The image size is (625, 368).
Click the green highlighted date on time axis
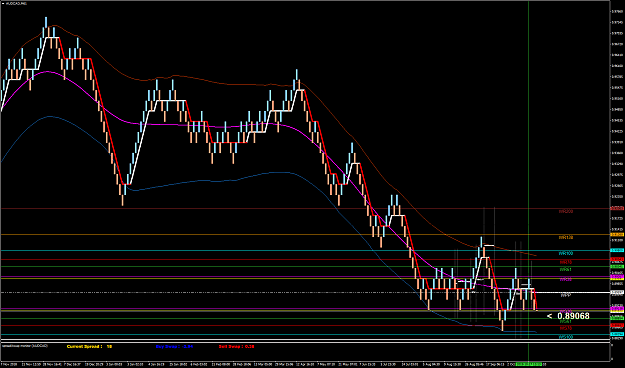point(529,364)
